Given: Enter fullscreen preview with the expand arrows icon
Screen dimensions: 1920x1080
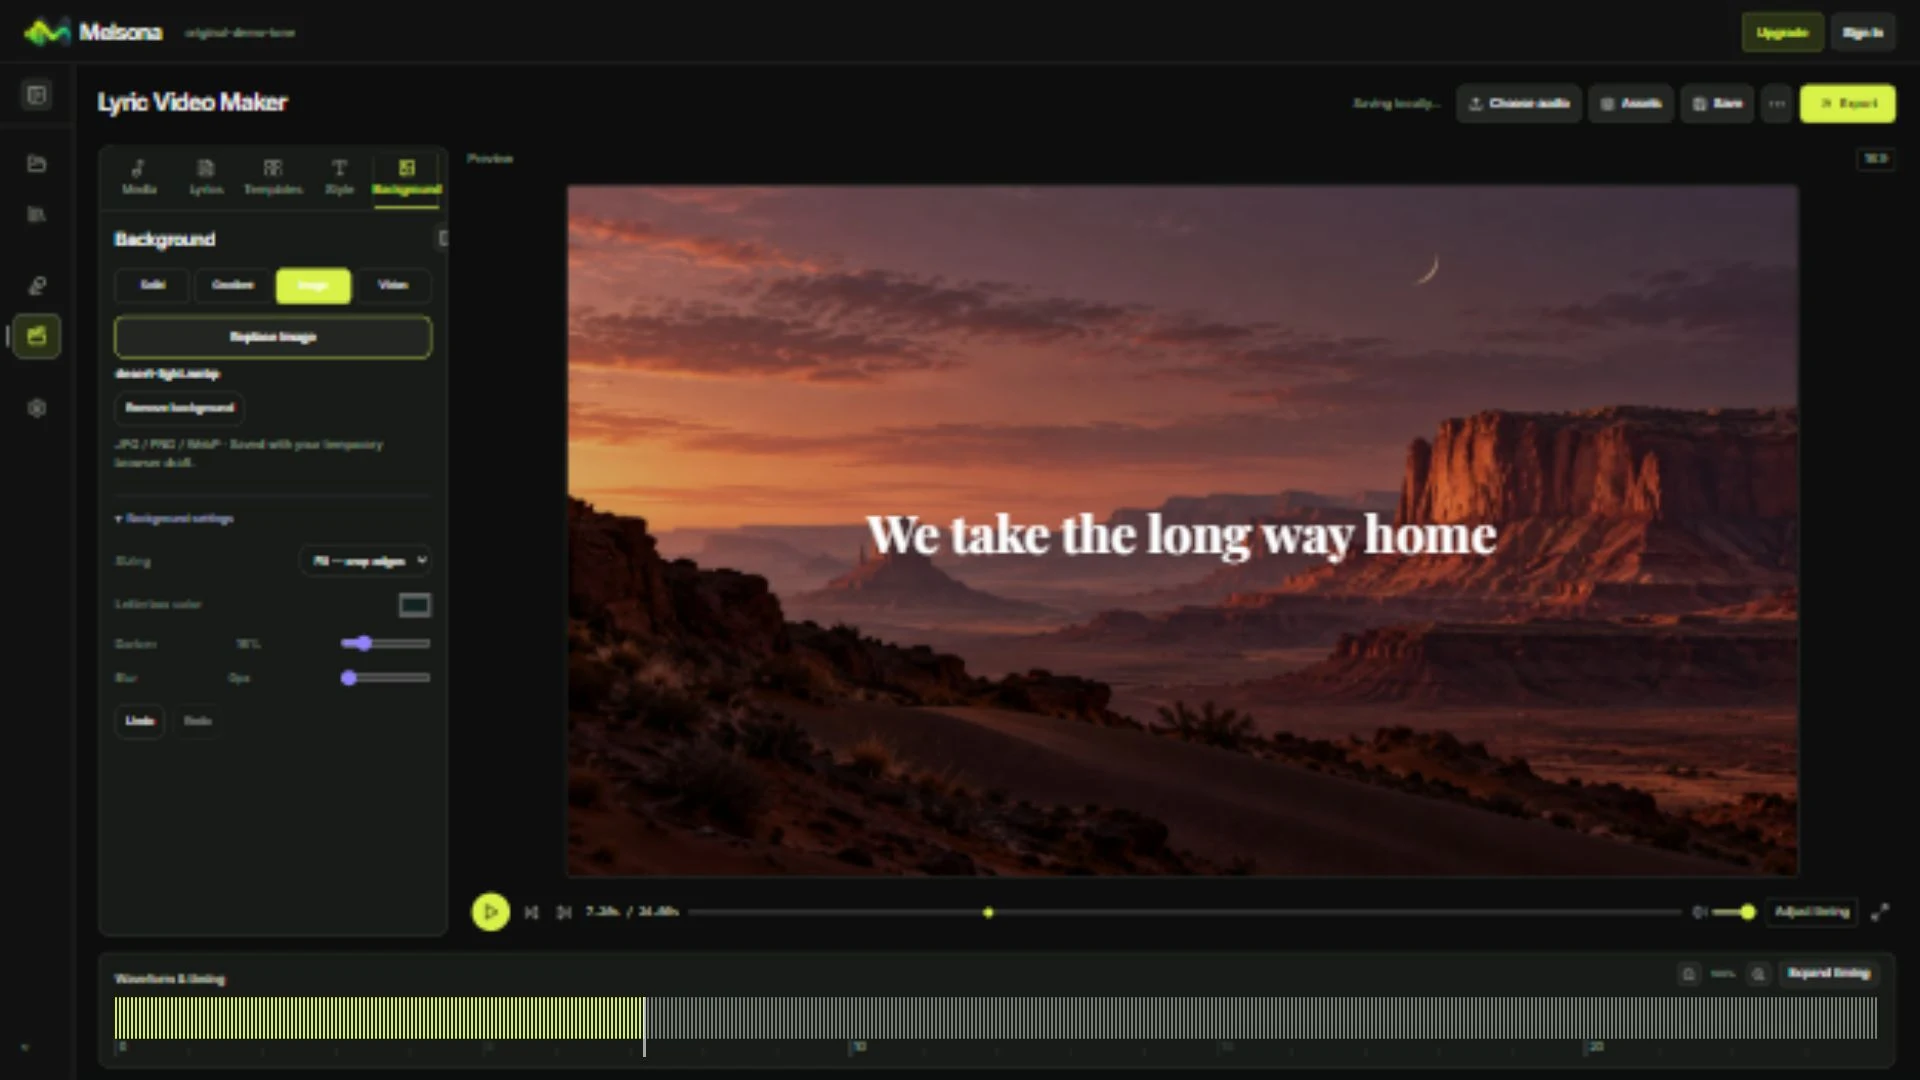Looking at the screenshot, I should tap(1880, 912).
